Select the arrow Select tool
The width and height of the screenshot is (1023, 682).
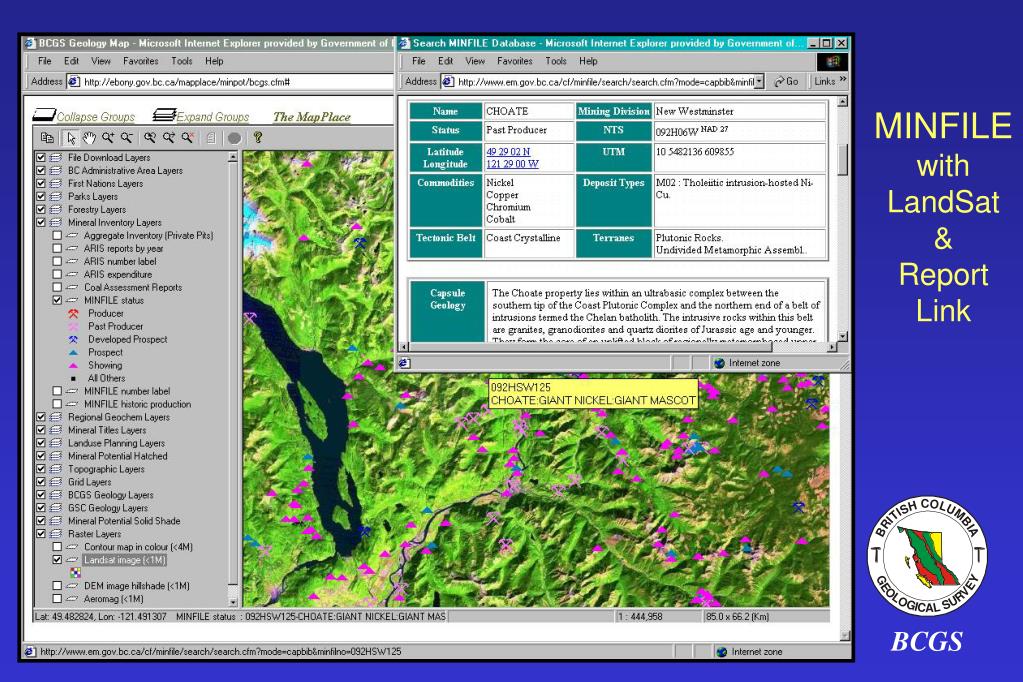click(71, 138)
